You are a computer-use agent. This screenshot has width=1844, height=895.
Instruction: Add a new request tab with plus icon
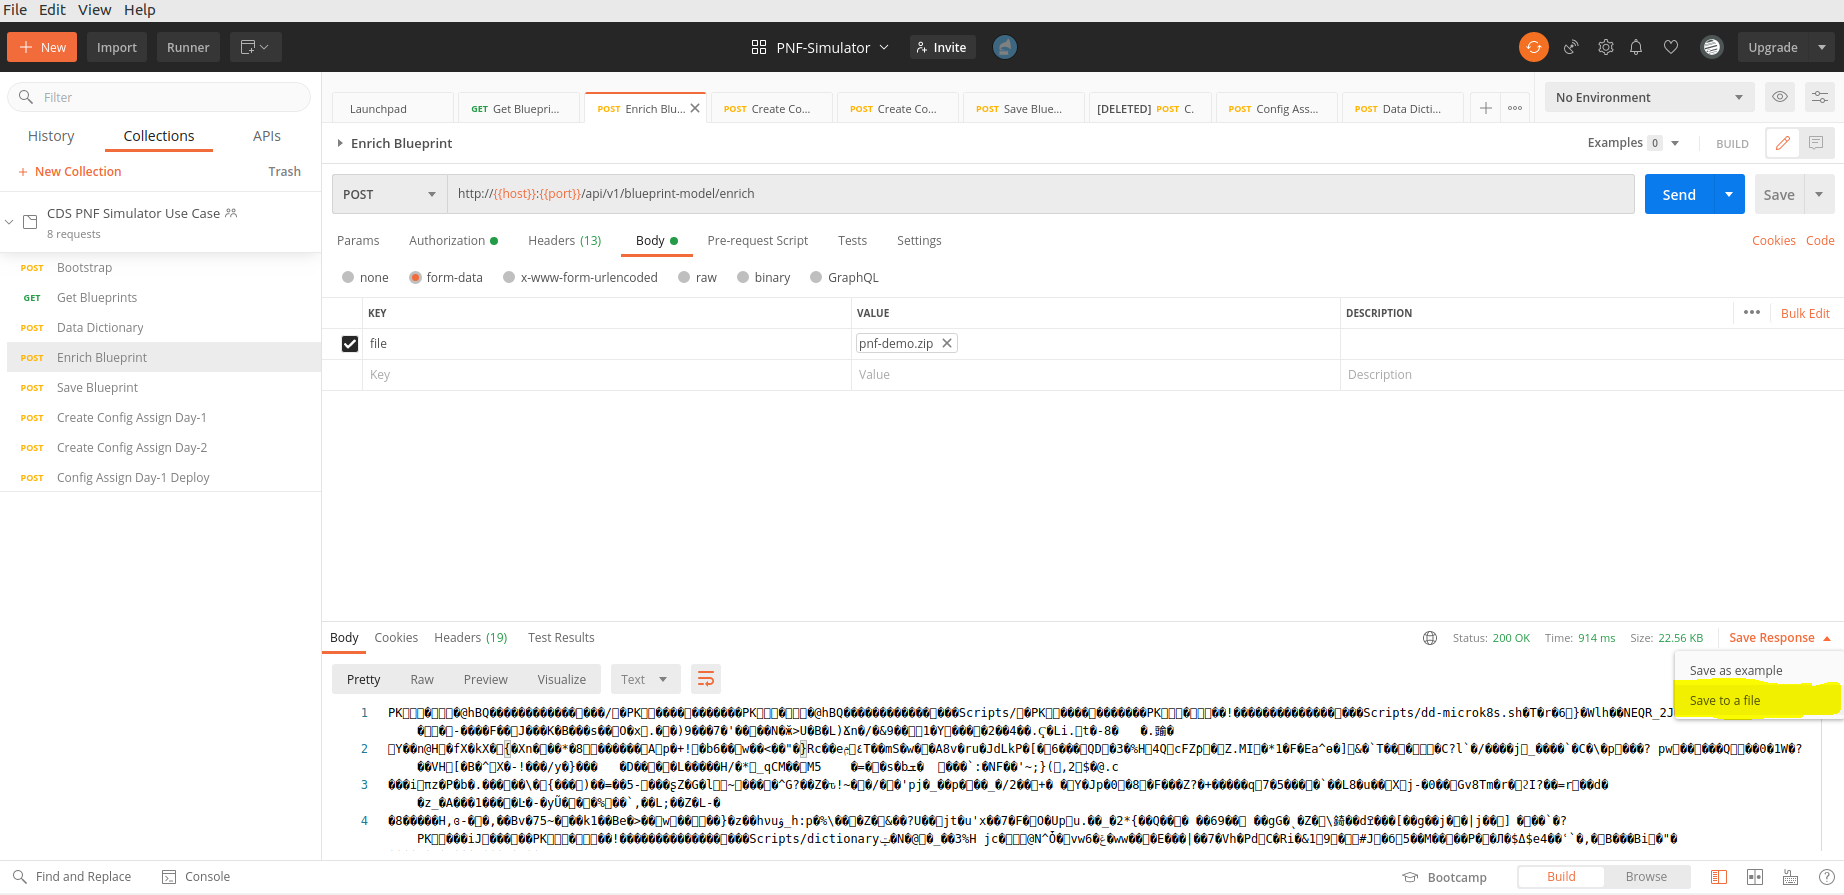pos(1486,108)
